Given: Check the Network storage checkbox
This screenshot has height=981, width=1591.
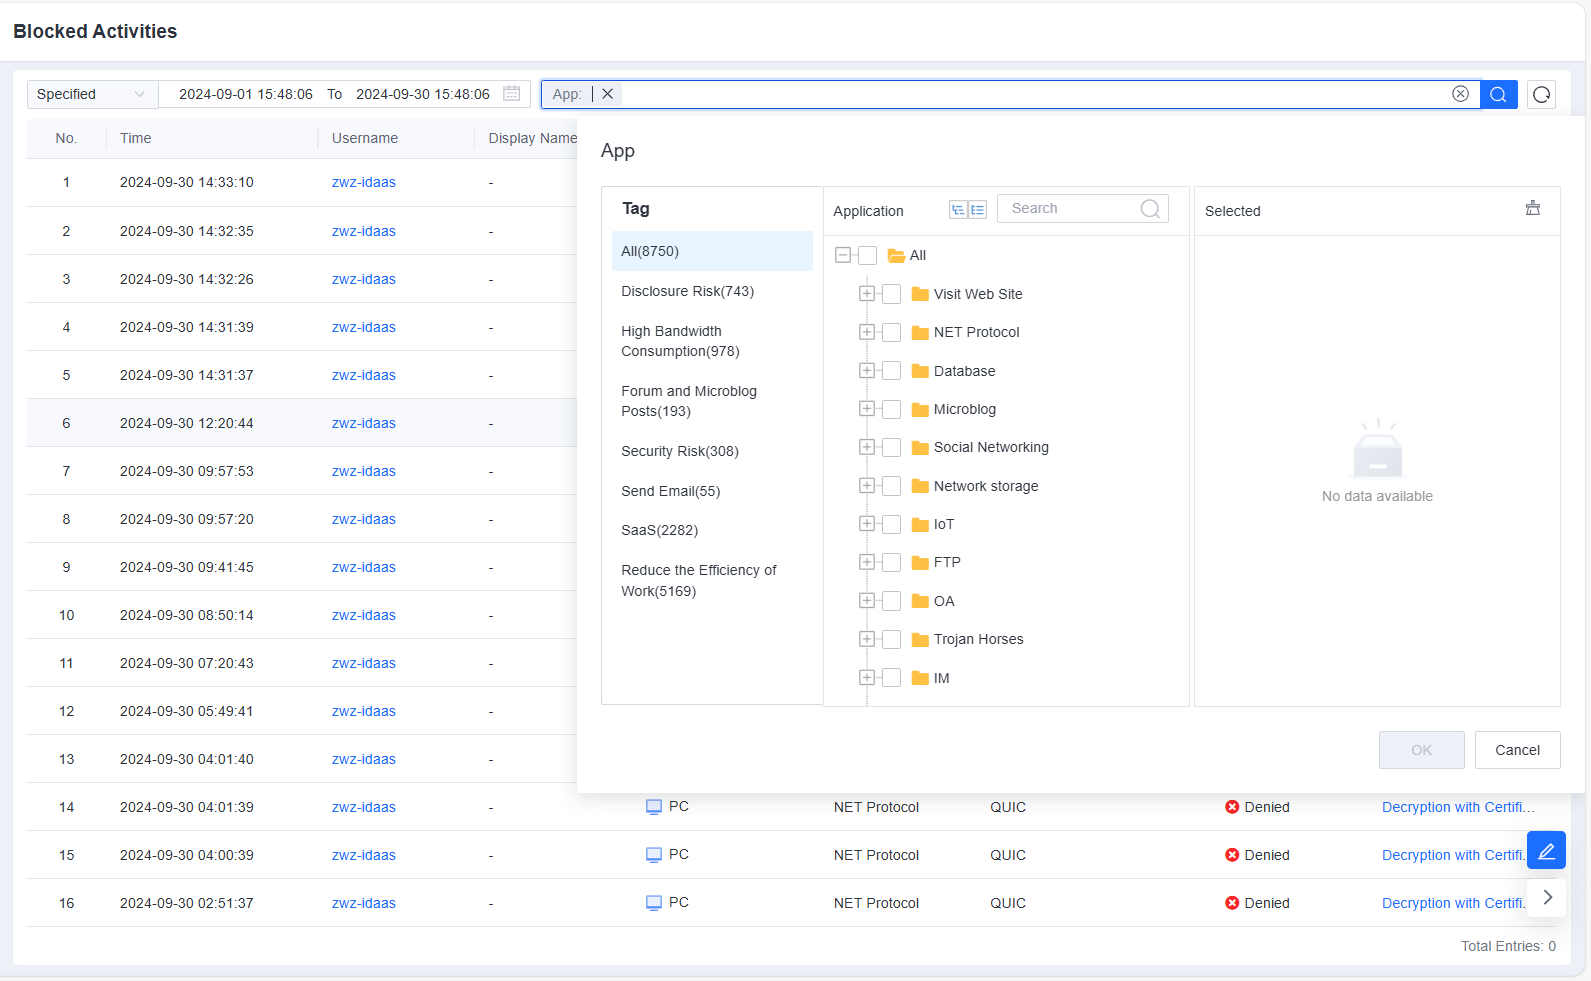Looking at the screenshot, I should click(x=891, y=486).
